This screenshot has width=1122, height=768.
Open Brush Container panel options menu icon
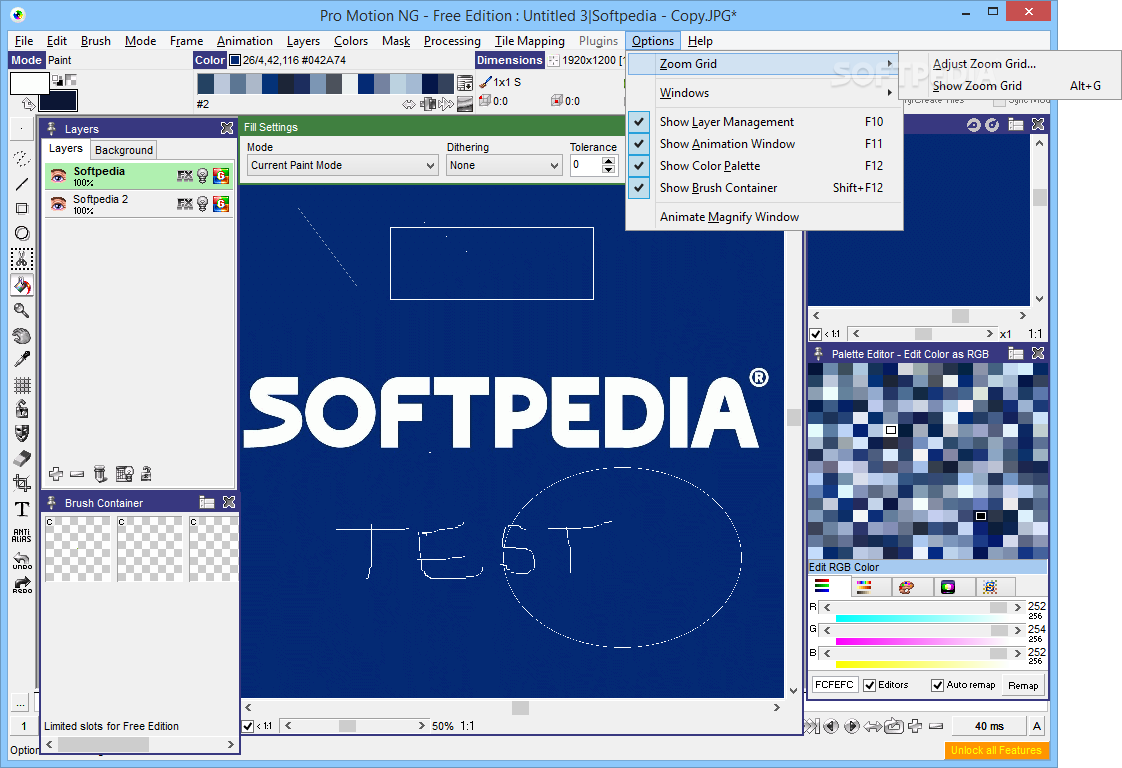coord(207,502)
